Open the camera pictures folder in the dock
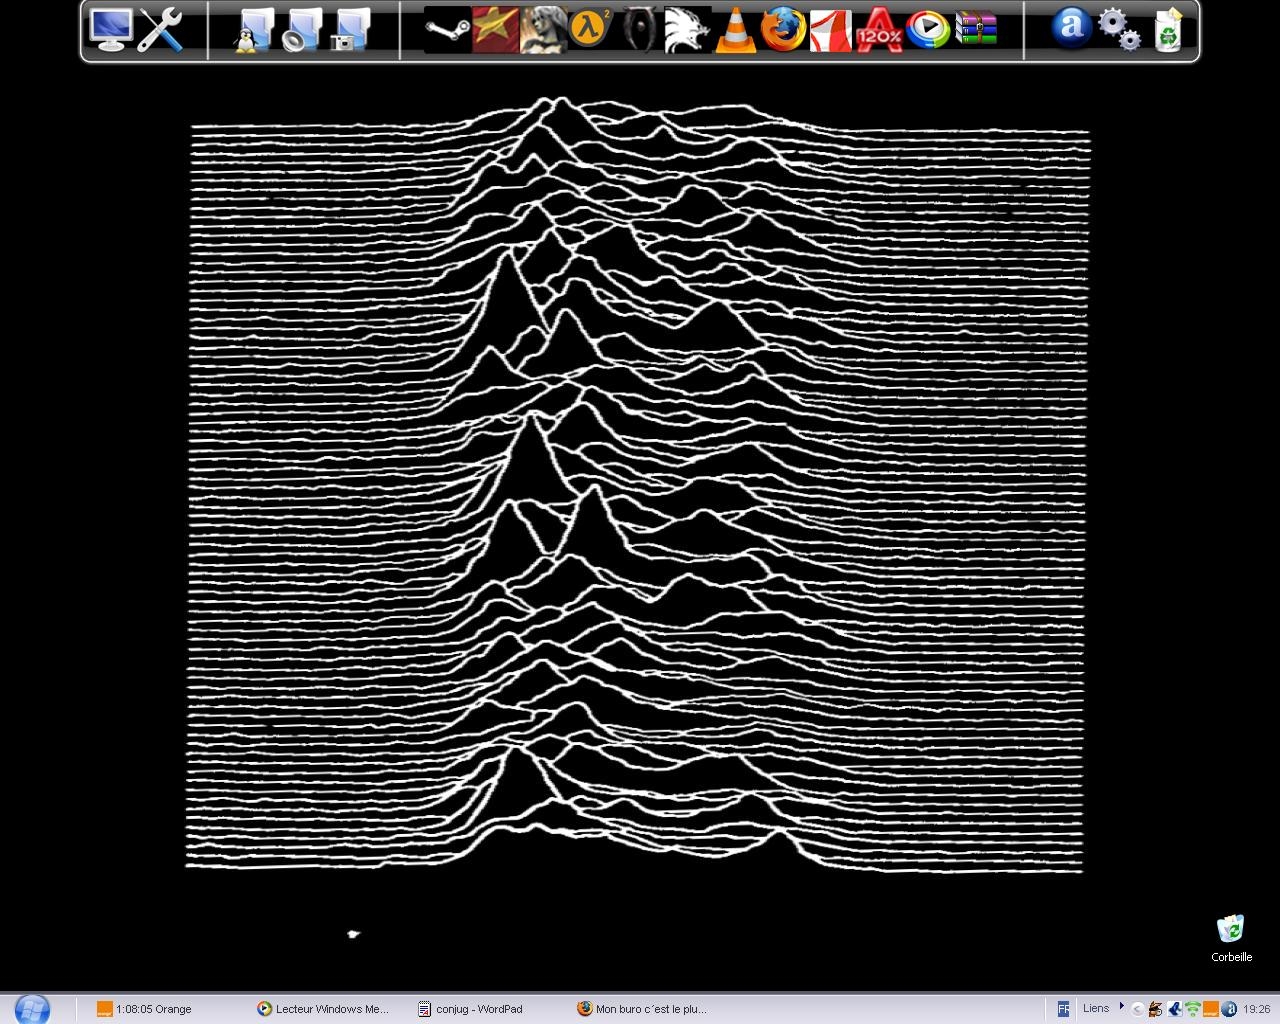1280x1024 pixels. [x=348, y=30]
